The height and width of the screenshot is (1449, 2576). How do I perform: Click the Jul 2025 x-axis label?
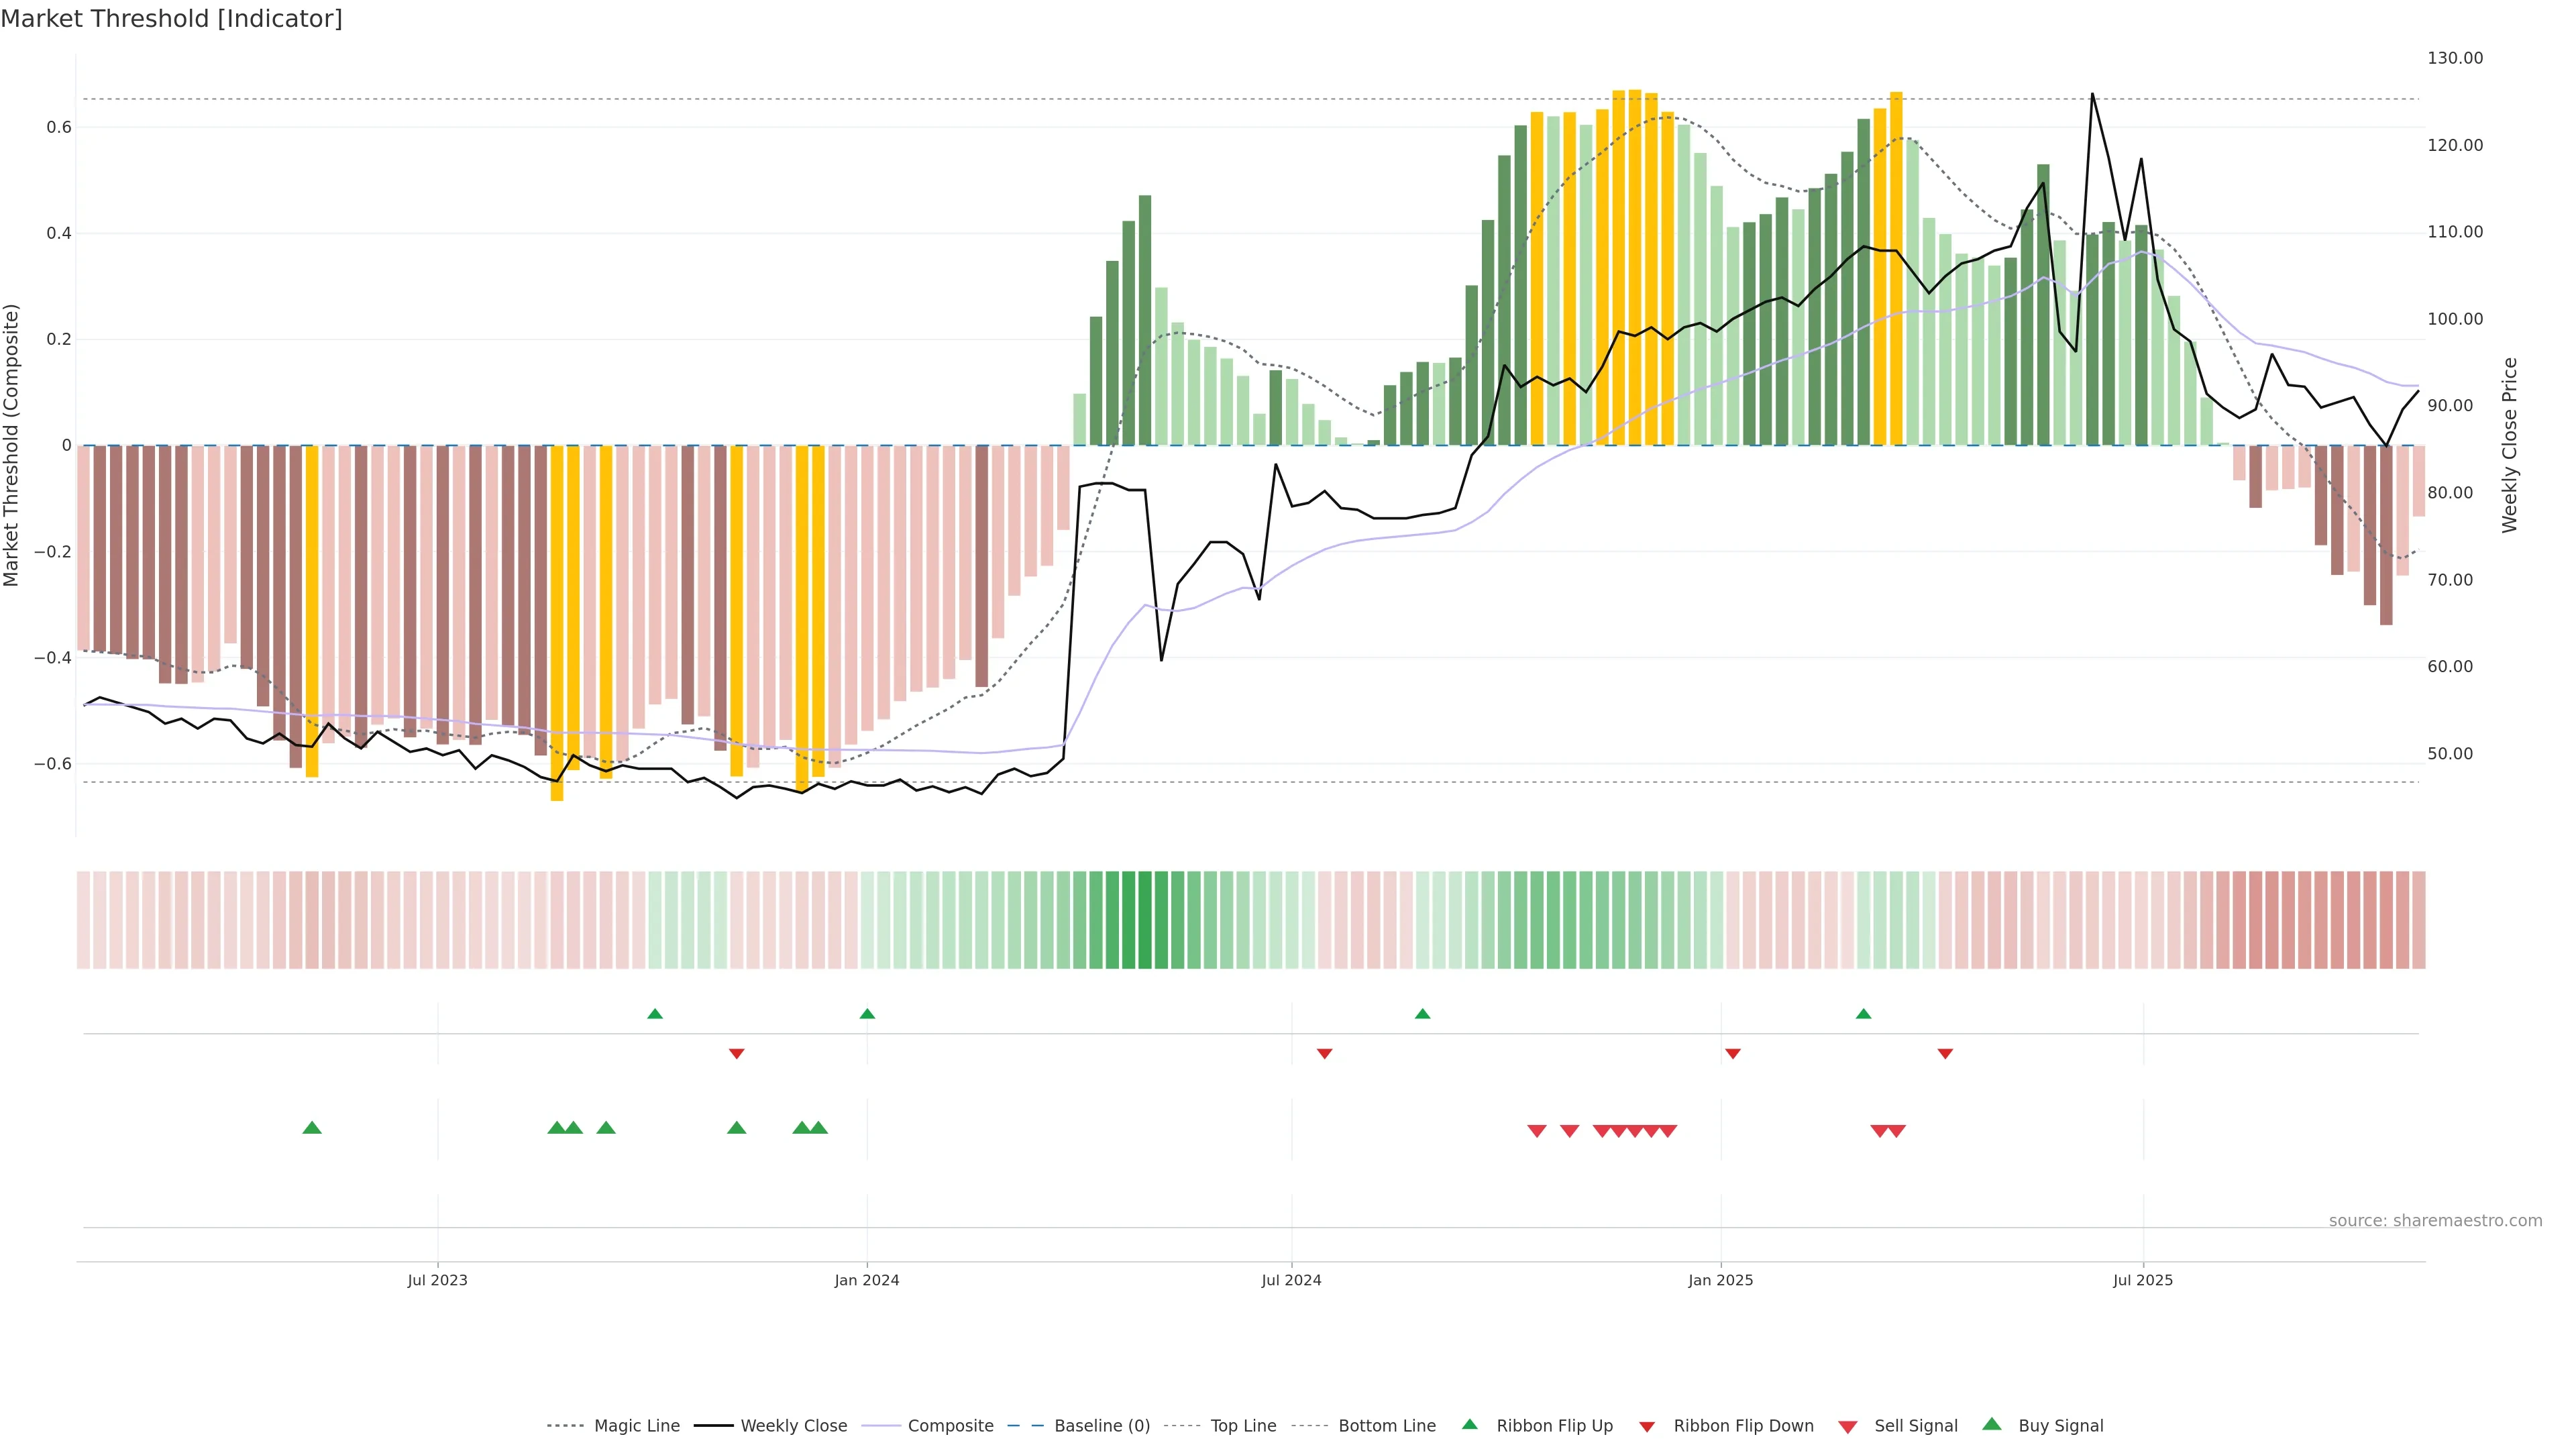pos(2143,1280)
